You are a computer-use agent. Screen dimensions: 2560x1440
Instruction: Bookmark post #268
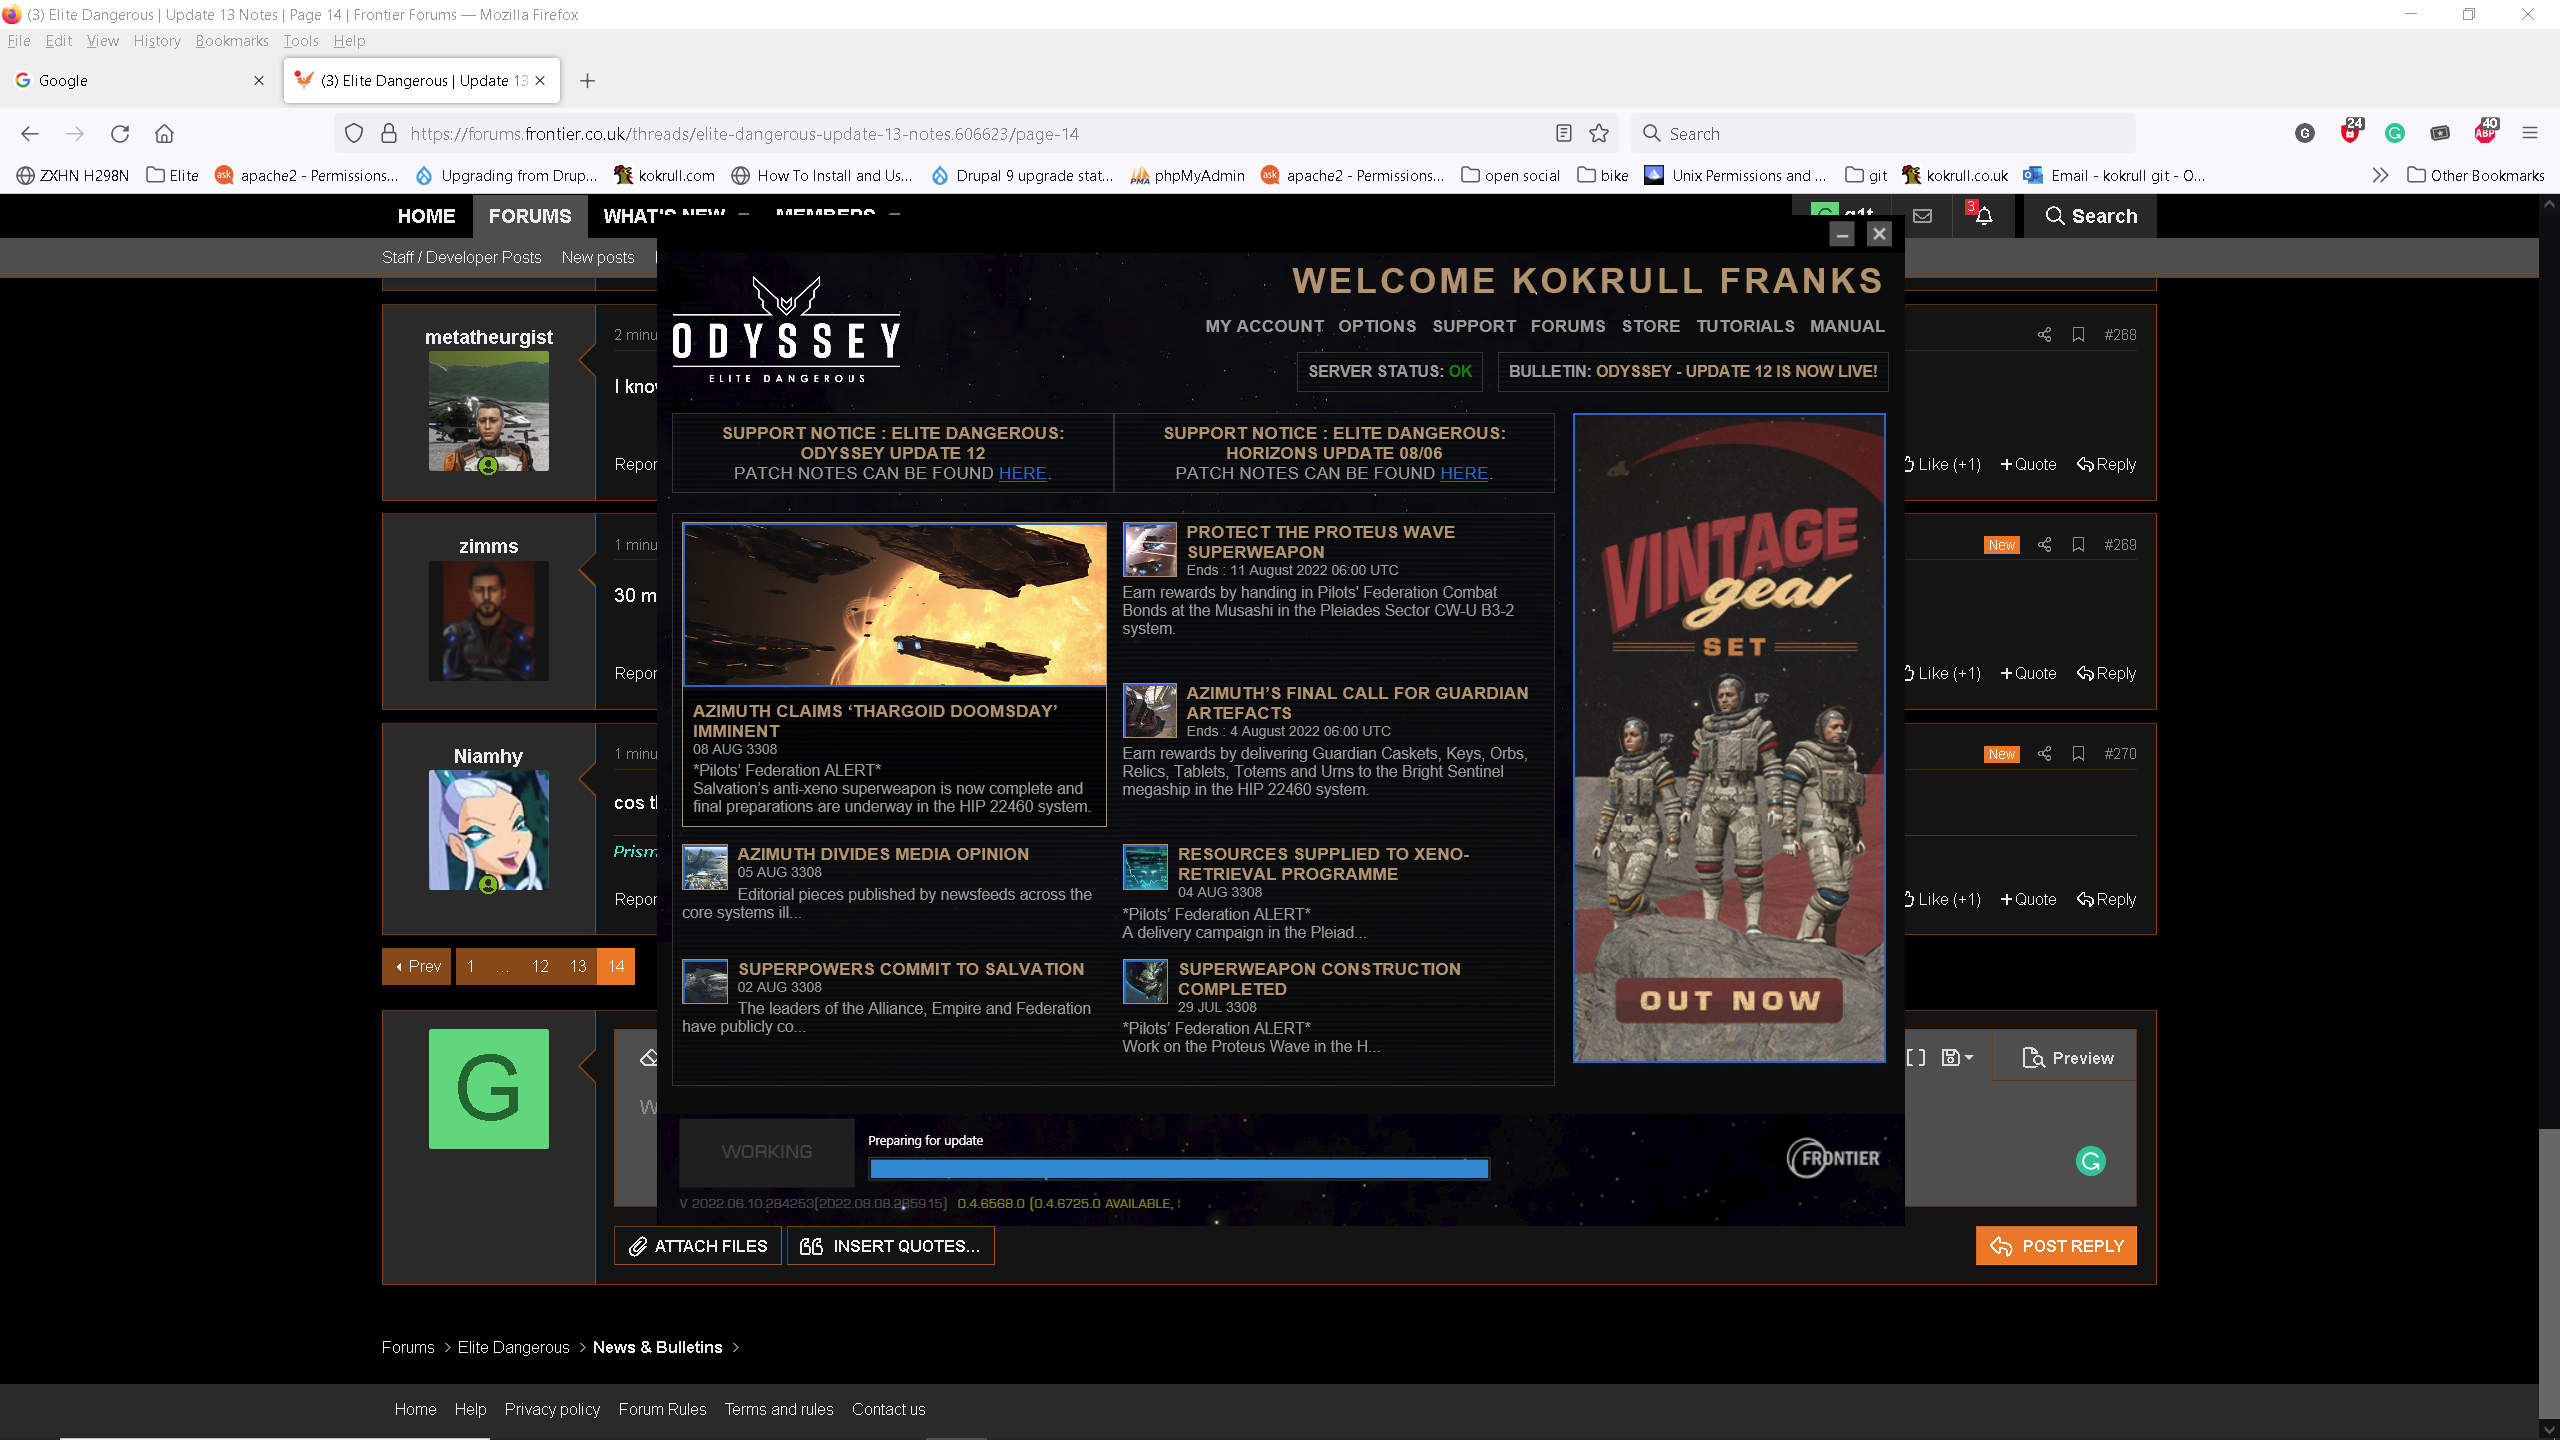pos(2078,335)
